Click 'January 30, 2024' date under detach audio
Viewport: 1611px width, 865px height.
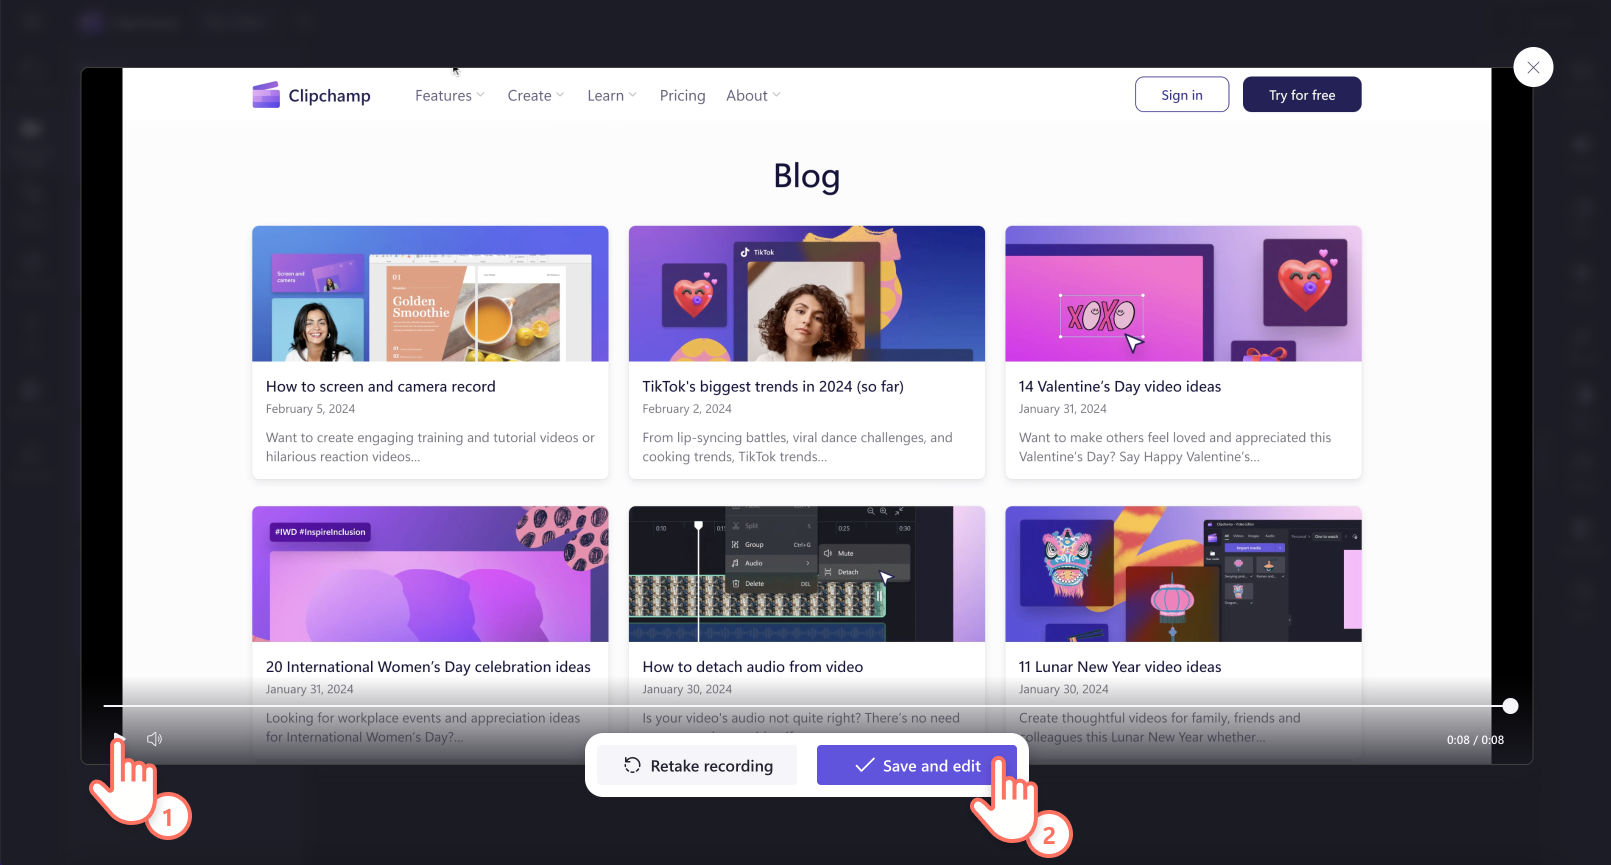point(687,689)
